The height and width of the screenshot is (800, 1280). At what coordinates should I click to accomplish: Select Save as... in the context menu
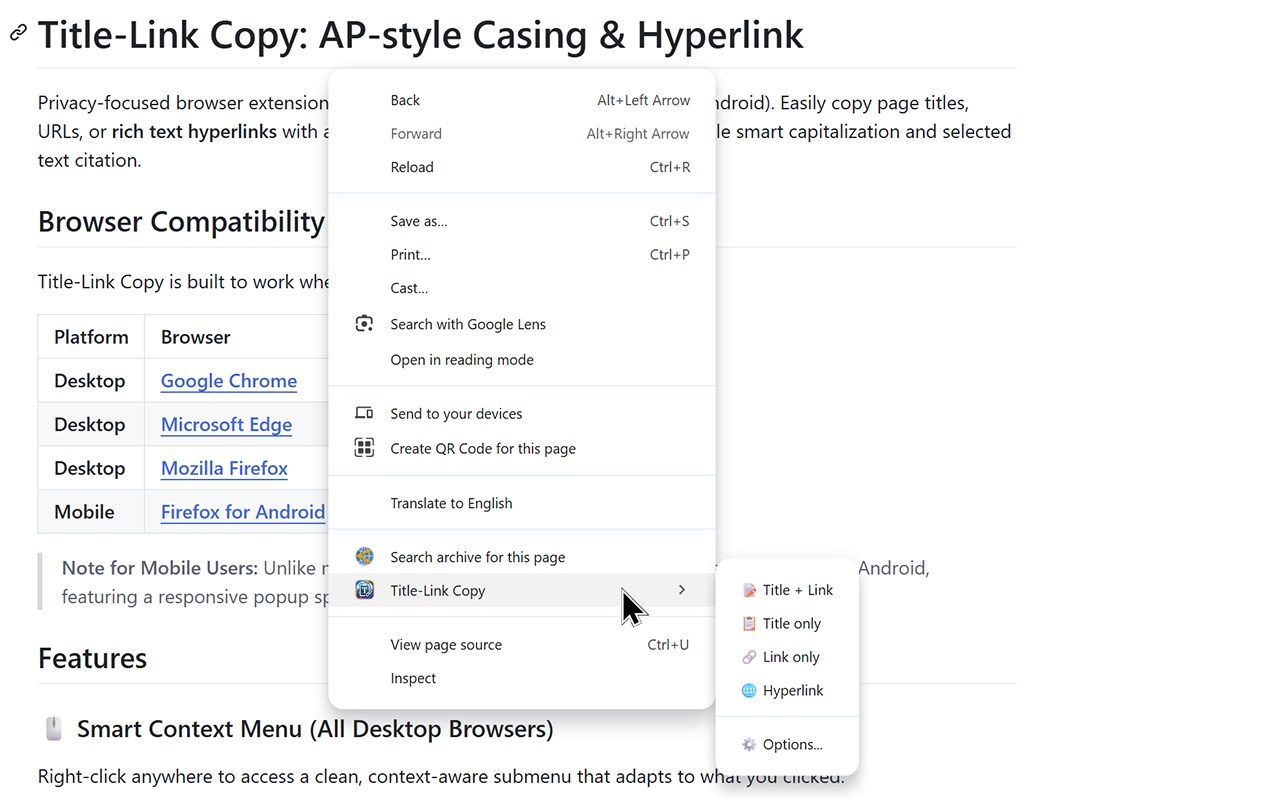(522, 221)
